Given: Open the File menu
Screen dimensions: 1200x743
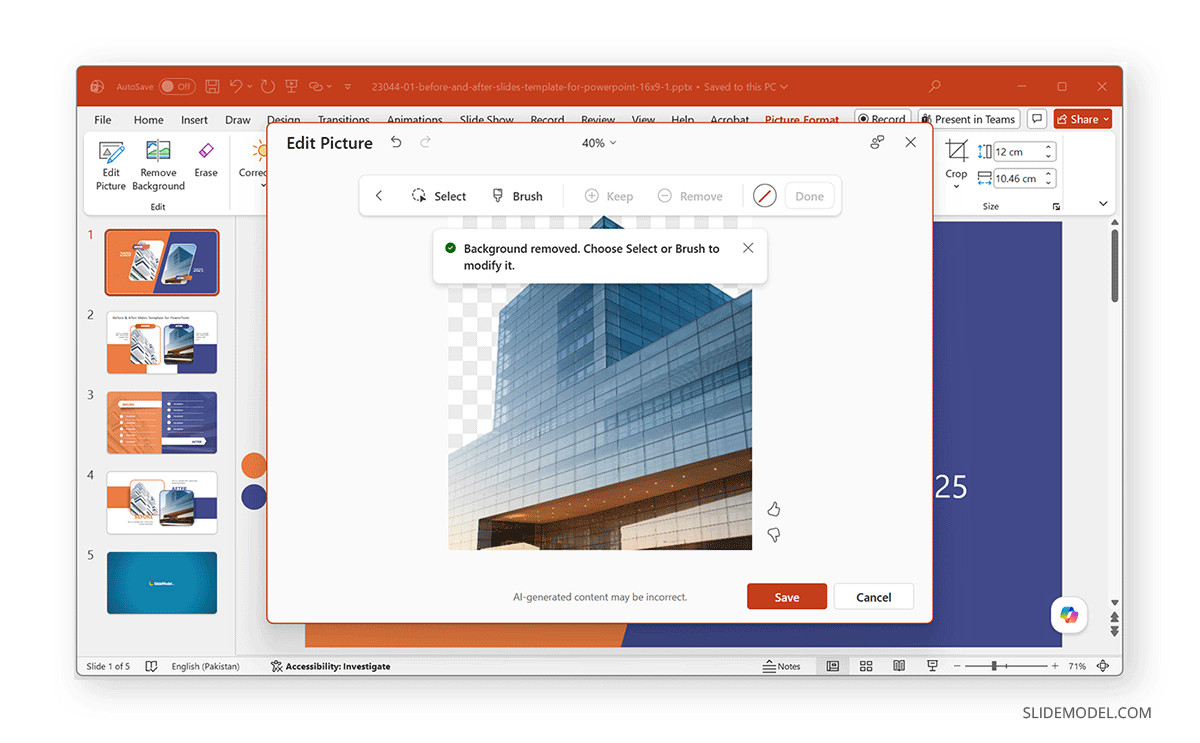Looking at the screenshot, I should coord(103,119).
